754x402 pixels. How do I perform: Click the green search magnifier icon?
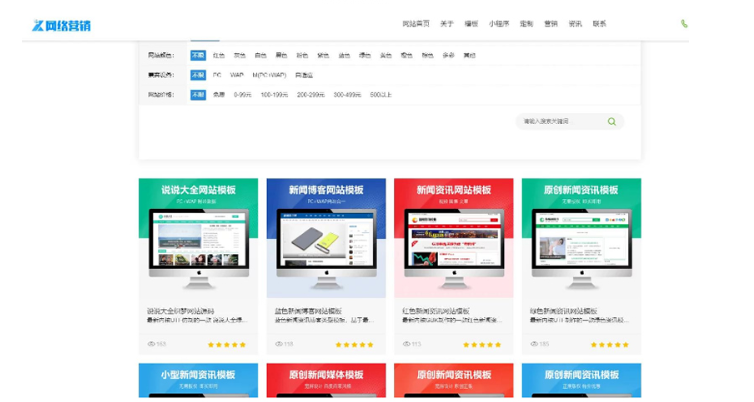pyautogui.click(x=611, y=122)
